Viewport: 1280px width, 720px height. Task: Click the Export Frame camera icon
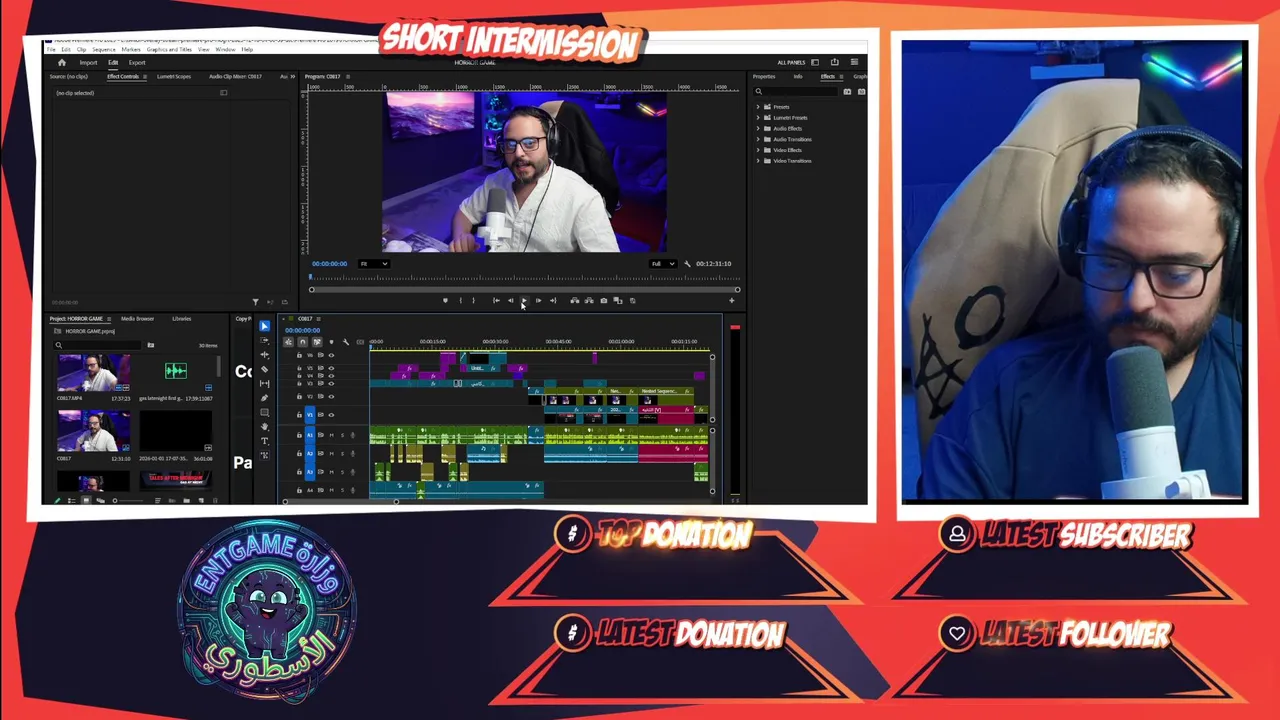tap(603, 300)
